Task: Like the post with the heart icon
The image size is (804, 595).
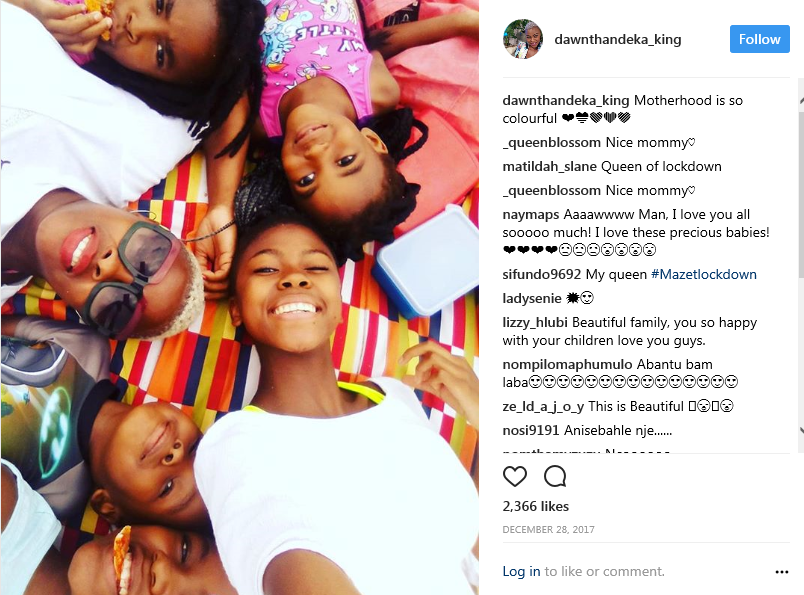Action: pyautogui.click(x=515, y=477)
